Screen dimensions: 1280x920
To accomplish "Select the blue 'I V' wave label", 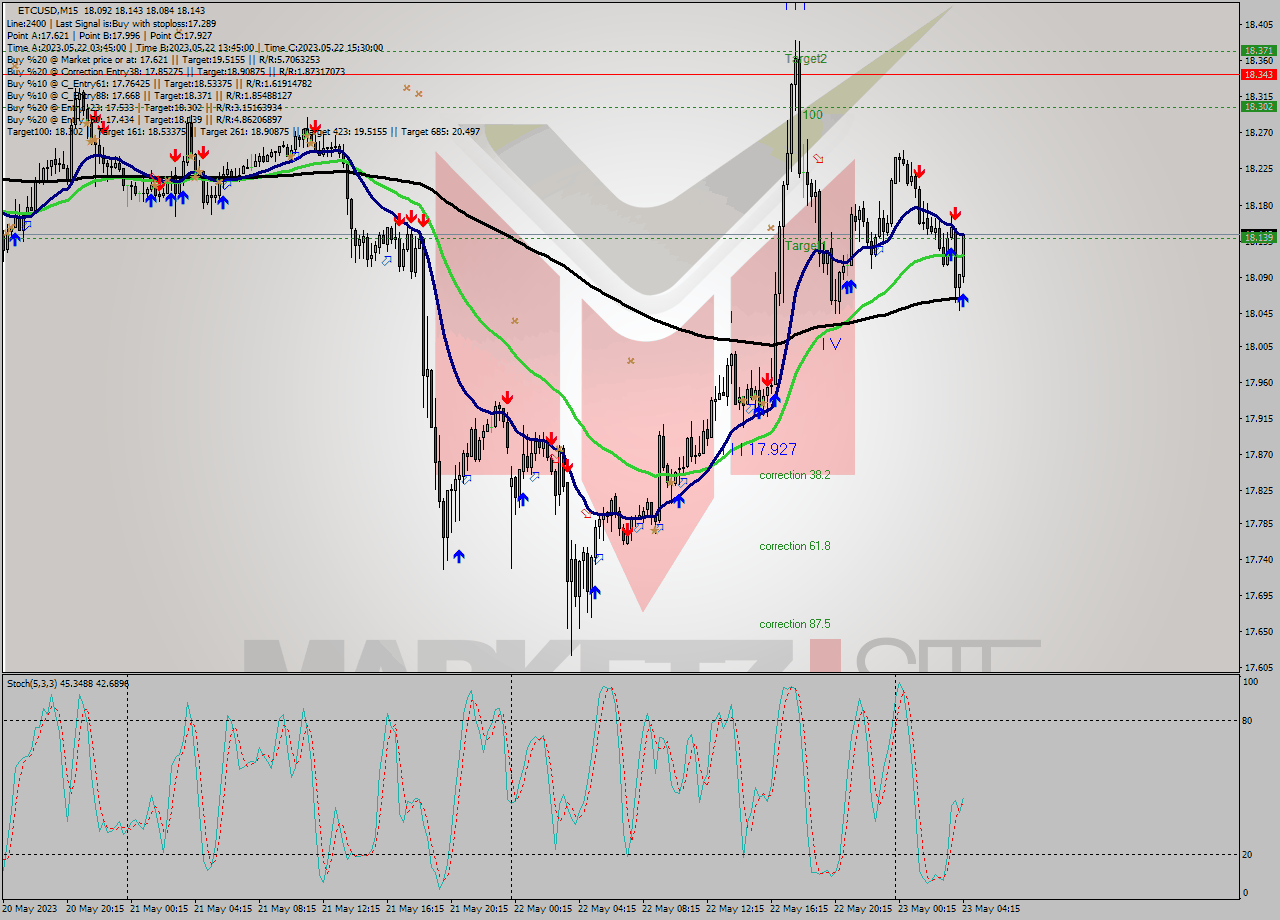I will 831,343.
